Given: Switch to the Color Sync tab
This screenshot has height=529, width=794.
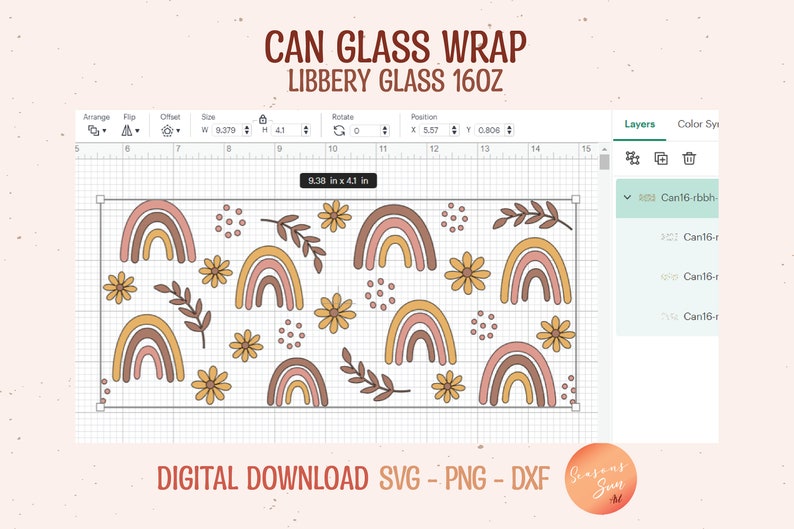Looking at the screenshot, I should point(698,124).
